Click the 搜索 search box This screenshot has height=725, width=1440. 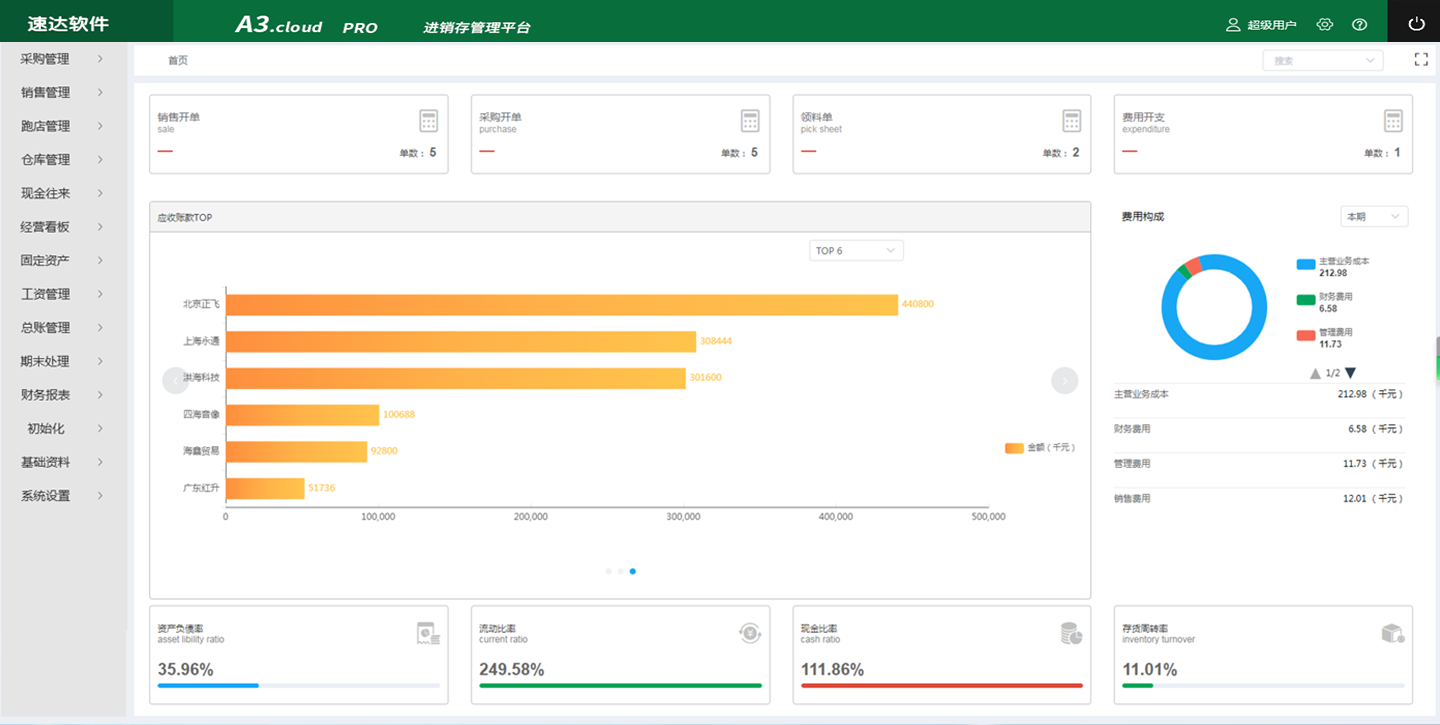[1322, 61]
